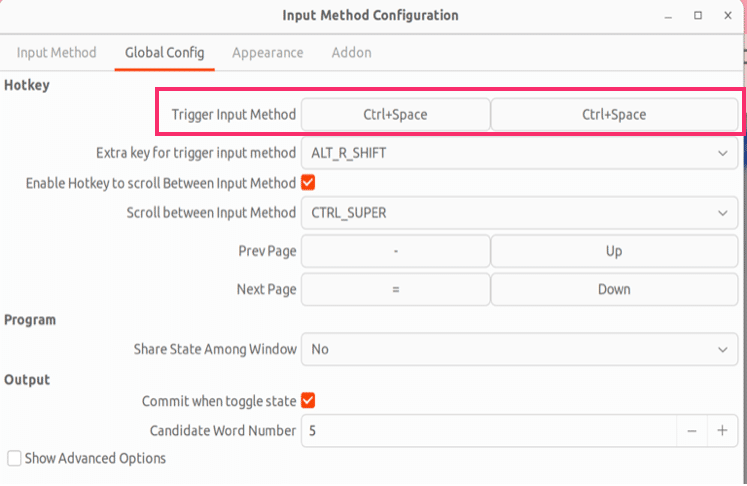The image size is (747, 486).
Task: Focus the Candidate Word Number field
Action: (x=489, y=431)
